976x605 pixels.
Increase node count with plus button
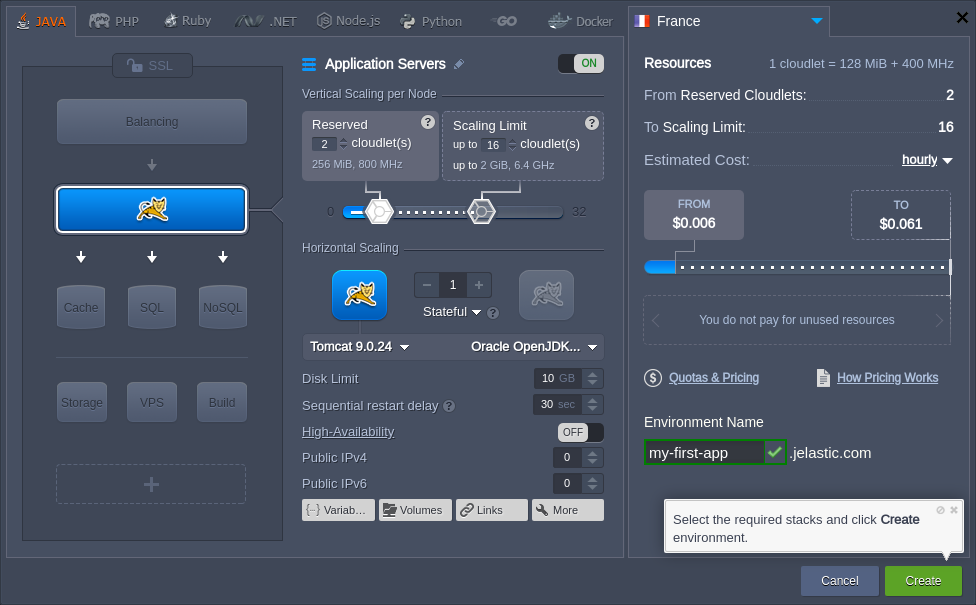tap(479, 285)
